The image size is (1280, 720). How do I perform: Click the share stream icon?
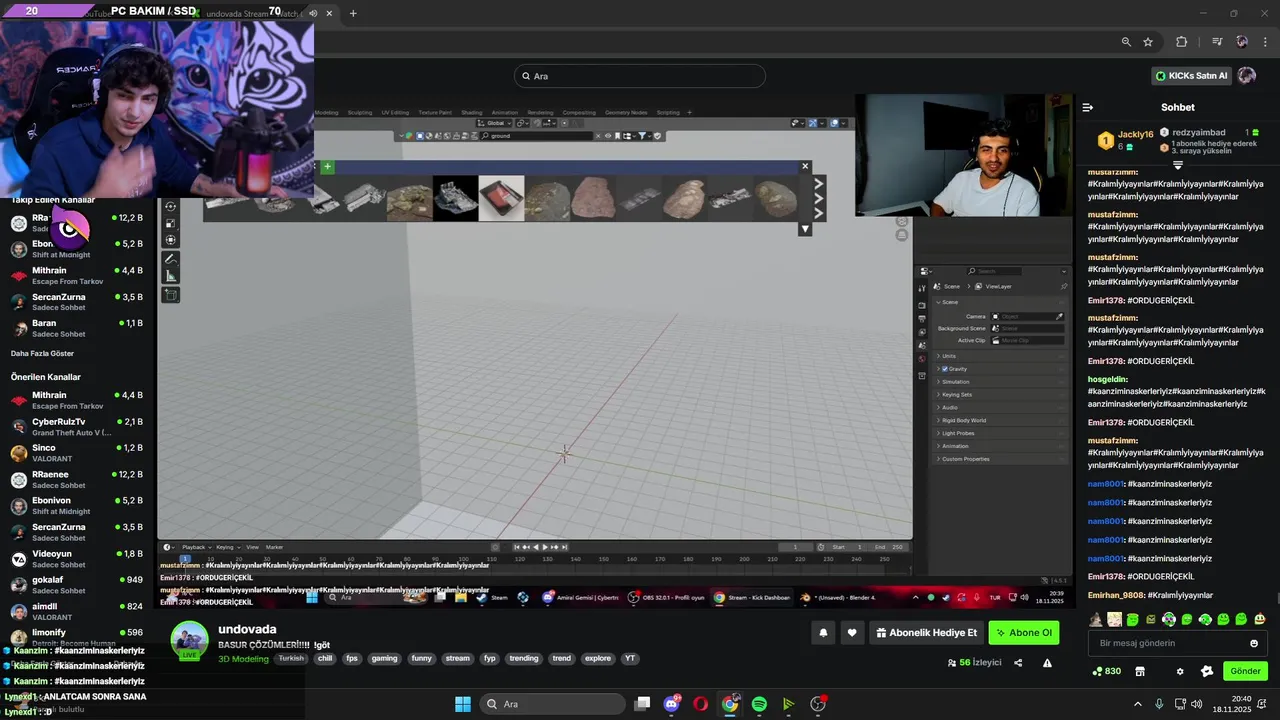pyautogui.click(x=1018, y=663)
